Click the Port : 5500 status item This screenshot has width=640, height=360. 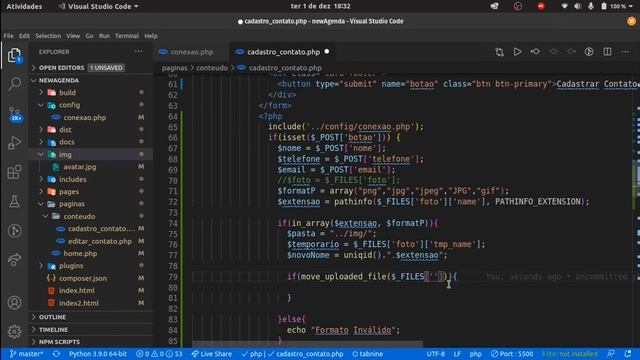(x=512, y=354)
